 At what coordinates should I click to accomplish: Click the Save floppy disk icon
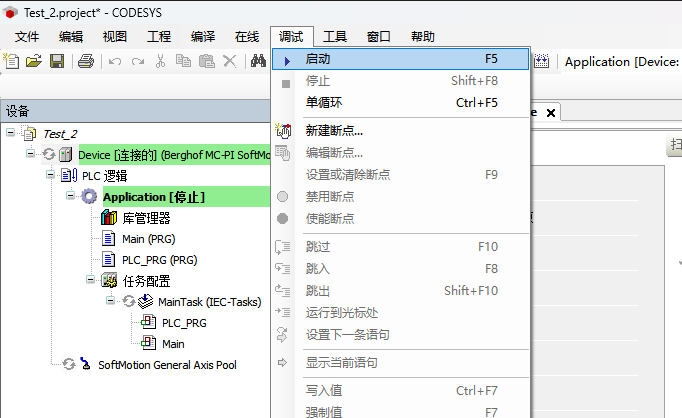point(56,62)
